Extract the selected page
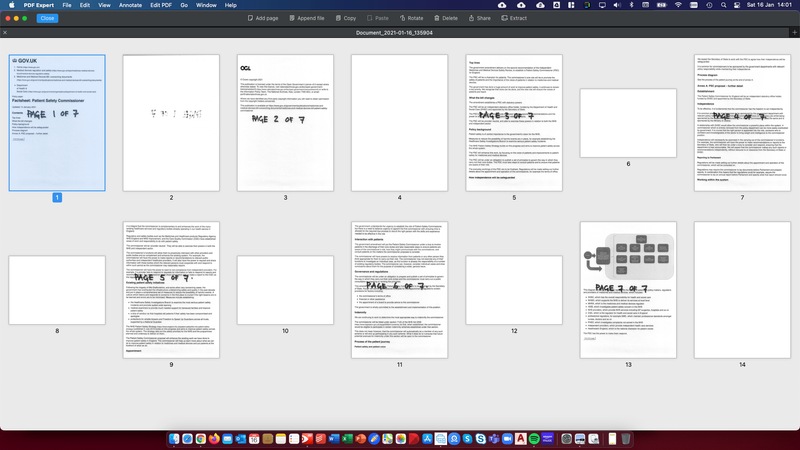Image resolution: width=800 pixels, height=450 pixels. pos(514,18)
